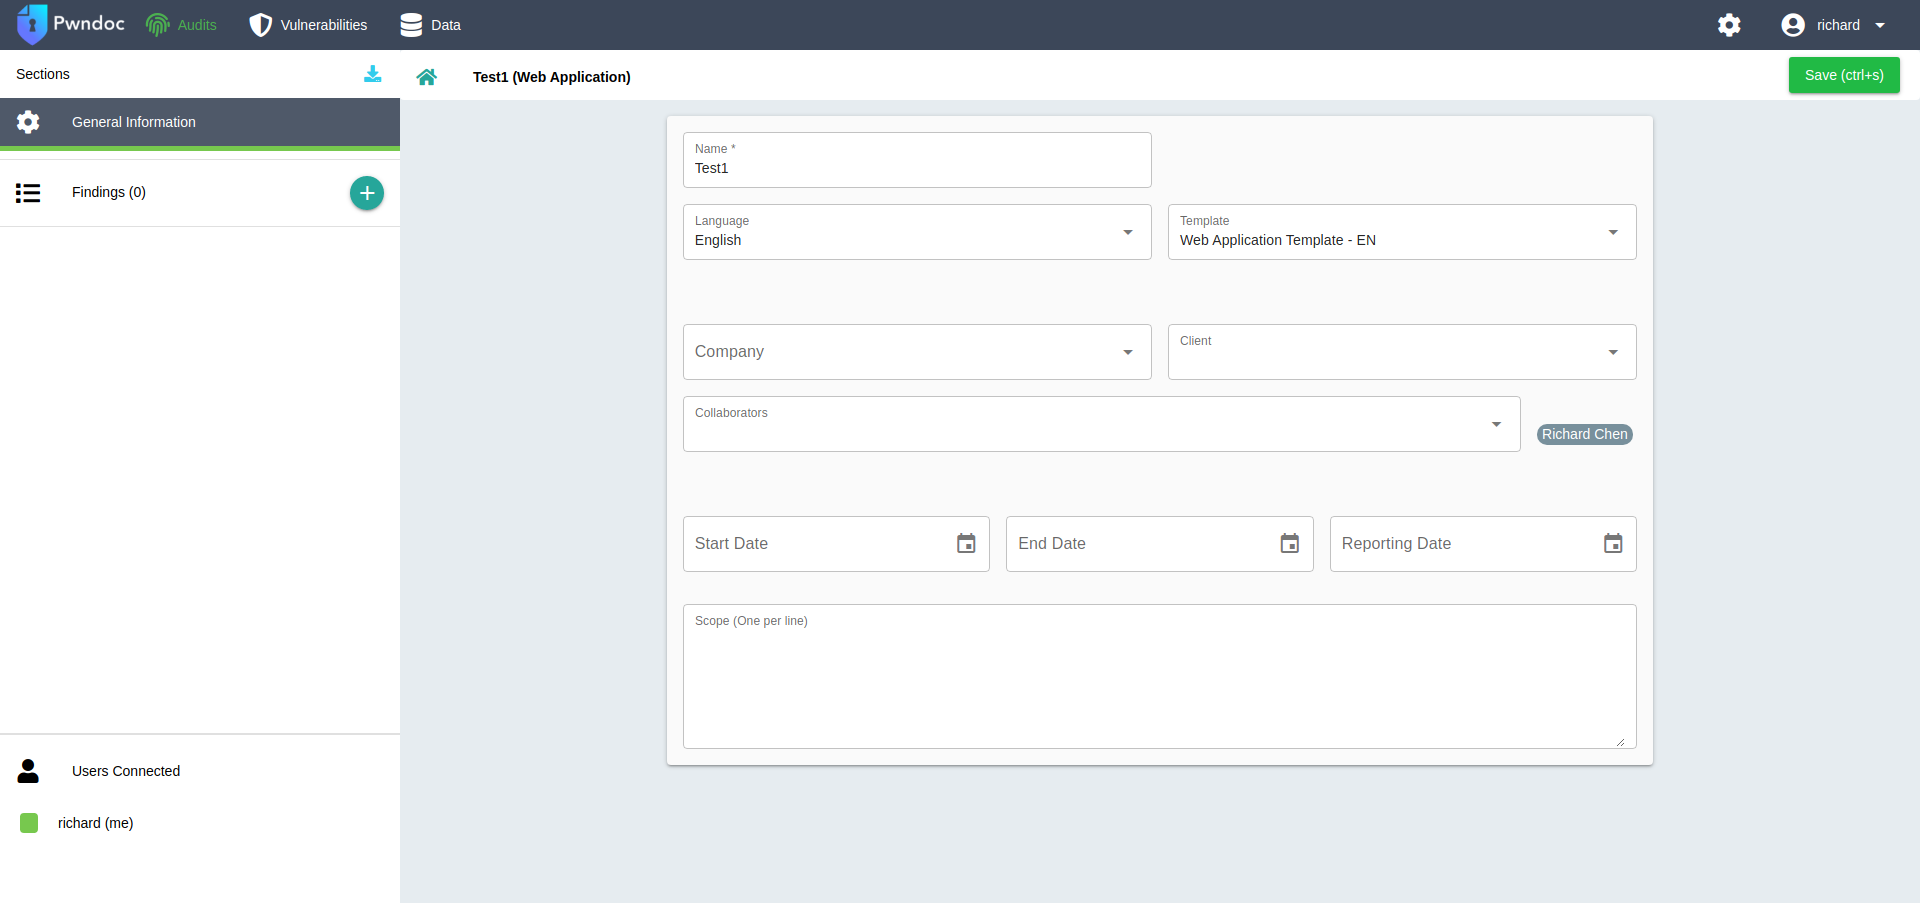The width and height of the screenshot is (1920, 903).
Task: Go to the Vulnerabilities page
Action: pyautogui.click(x=308, y=25)
